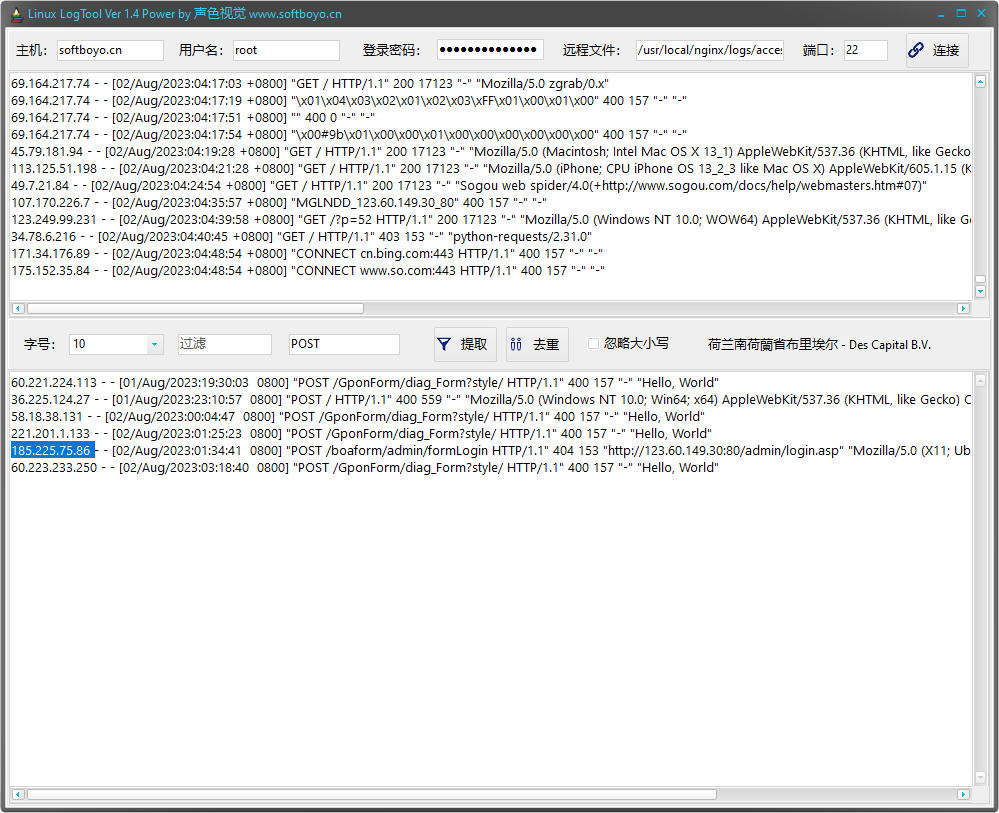Image resolution: width=999 pixels, height=813 pixels.
Task: Click the 提取 (extract) funnel icon button
Action: [x=463, y=344]
